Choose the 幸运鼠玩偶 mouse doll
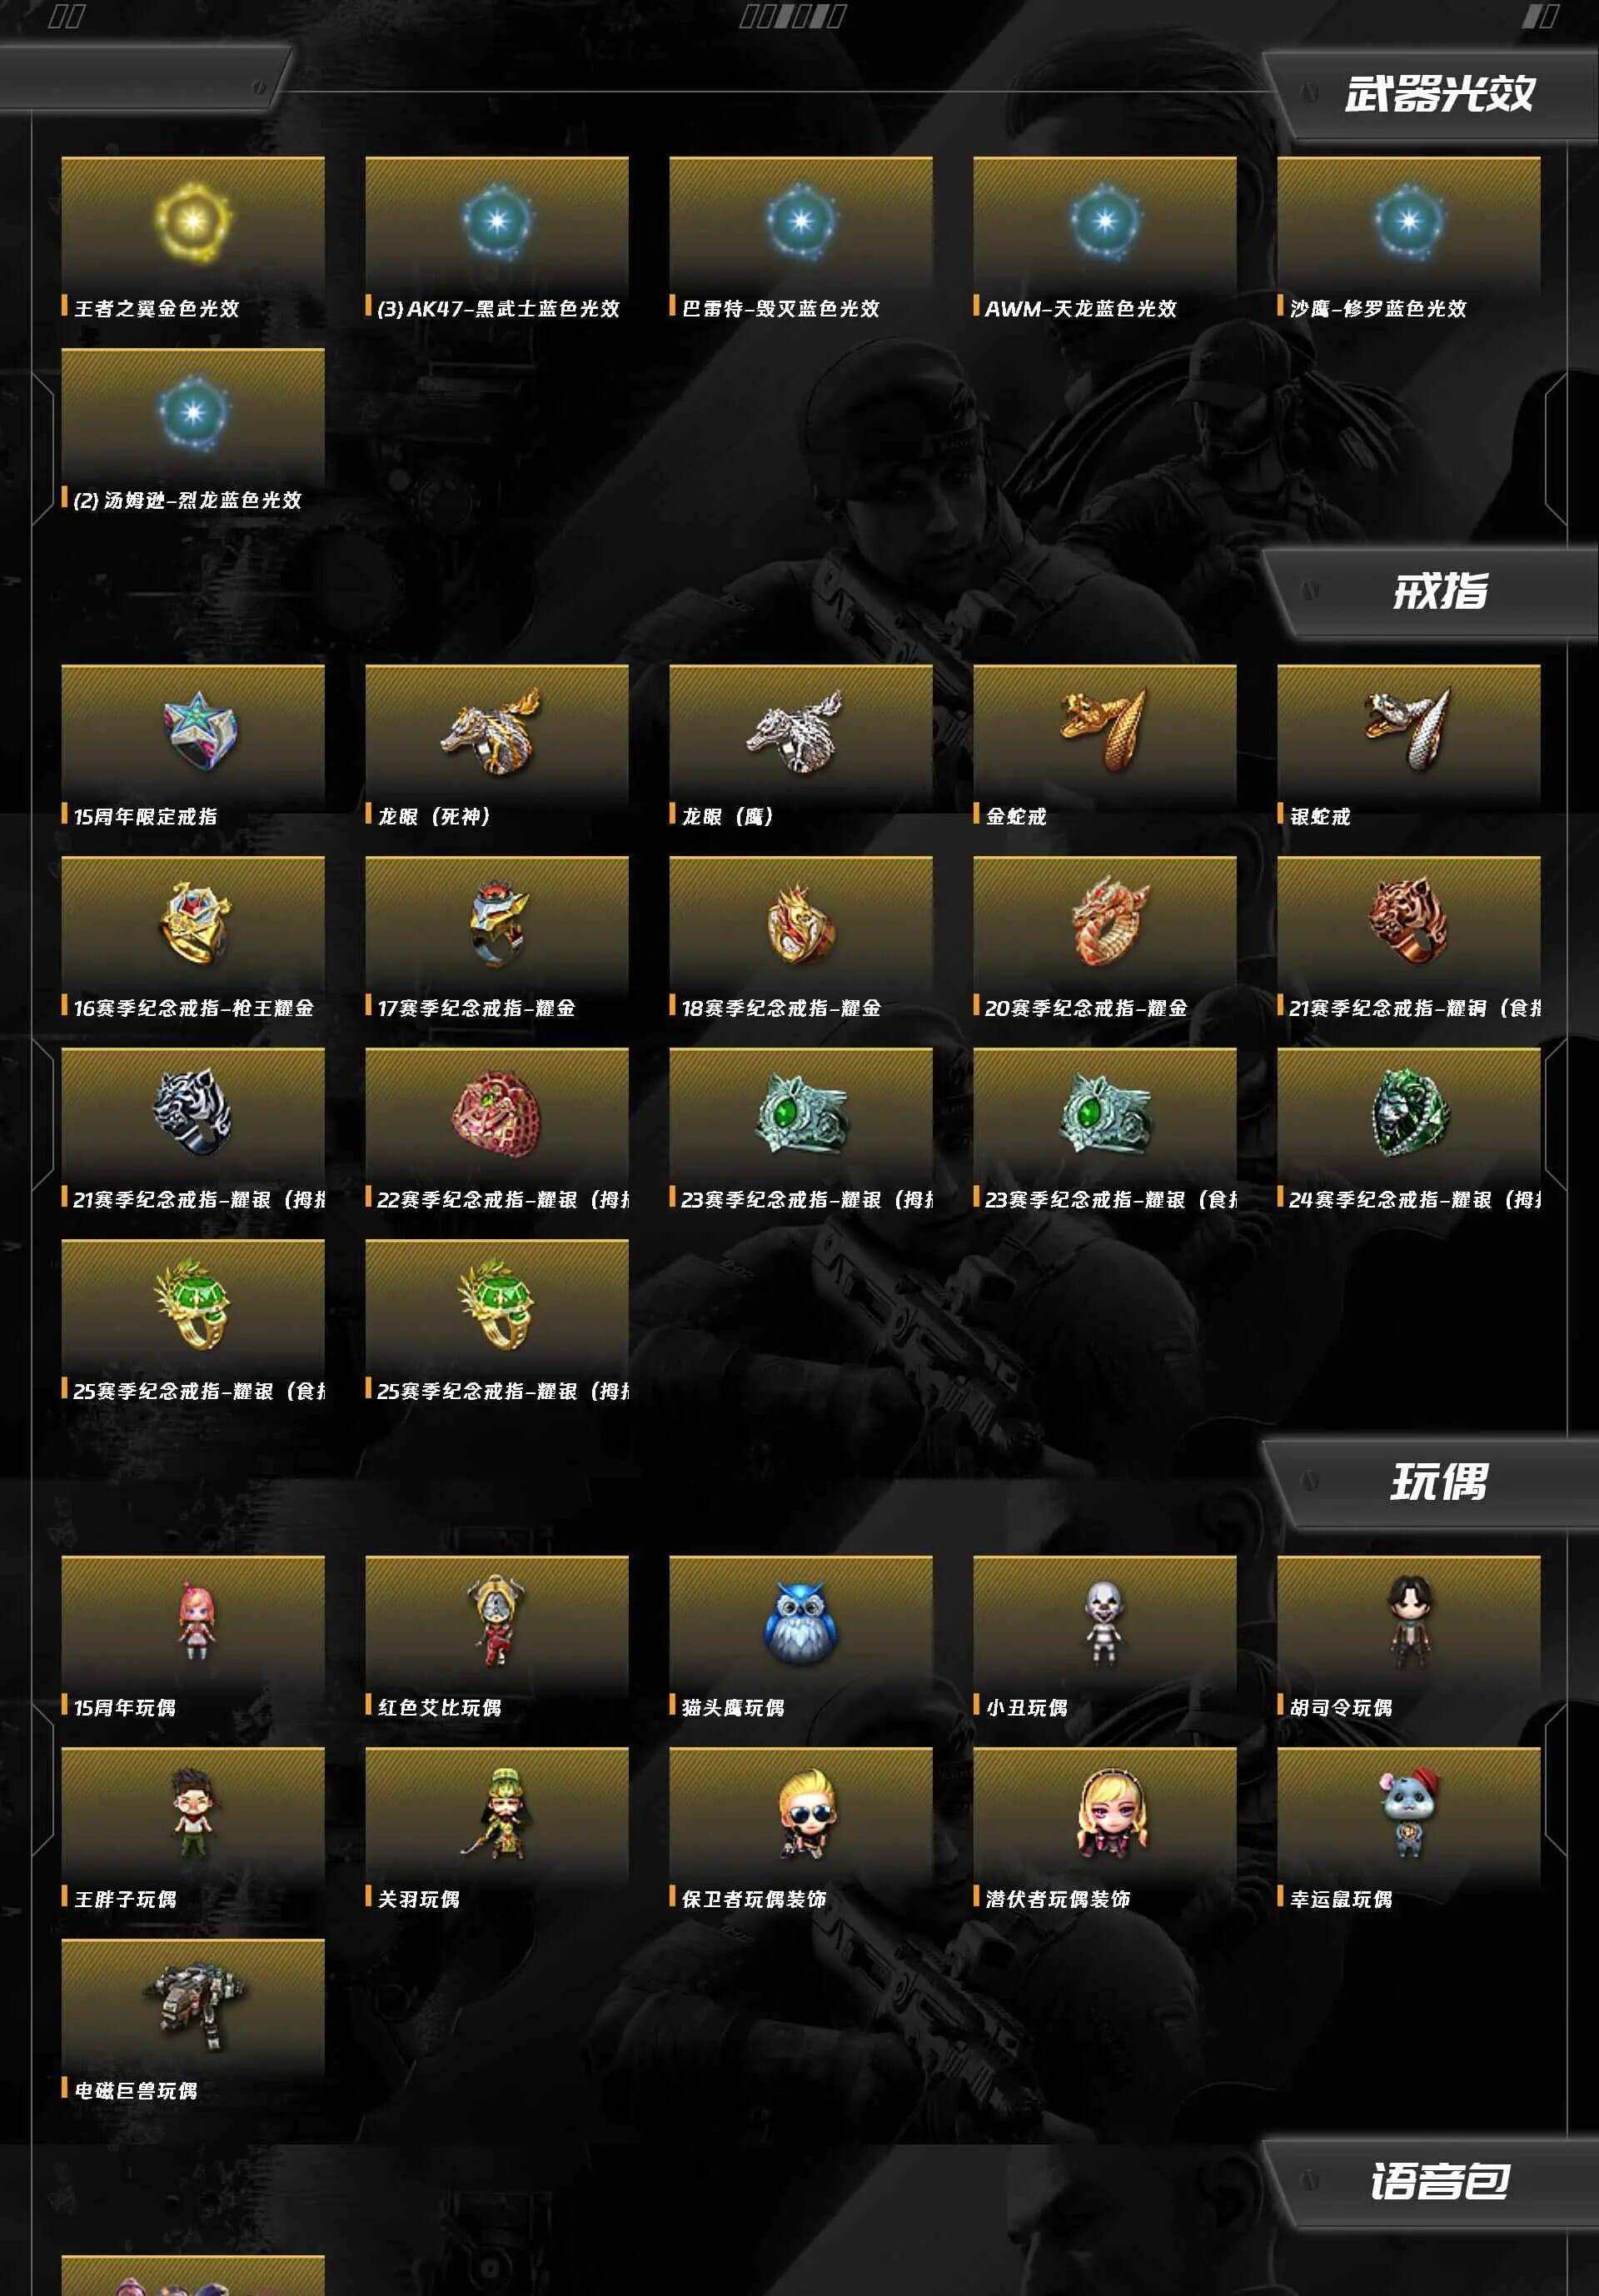The height and width of the screenshot is (2296, 1599). coord(1408,1813)
